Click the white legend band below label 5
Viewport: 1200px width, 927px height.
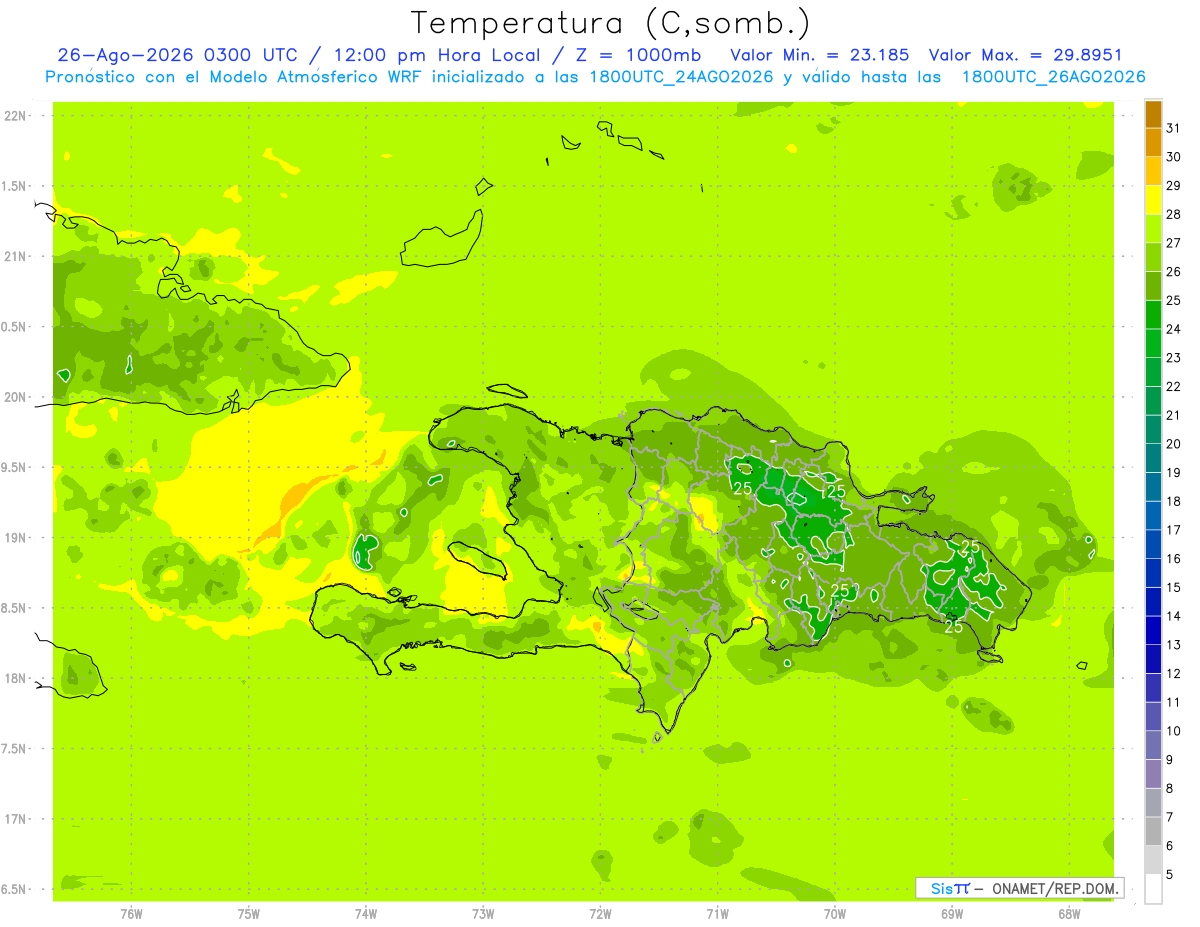(1153, 889)
